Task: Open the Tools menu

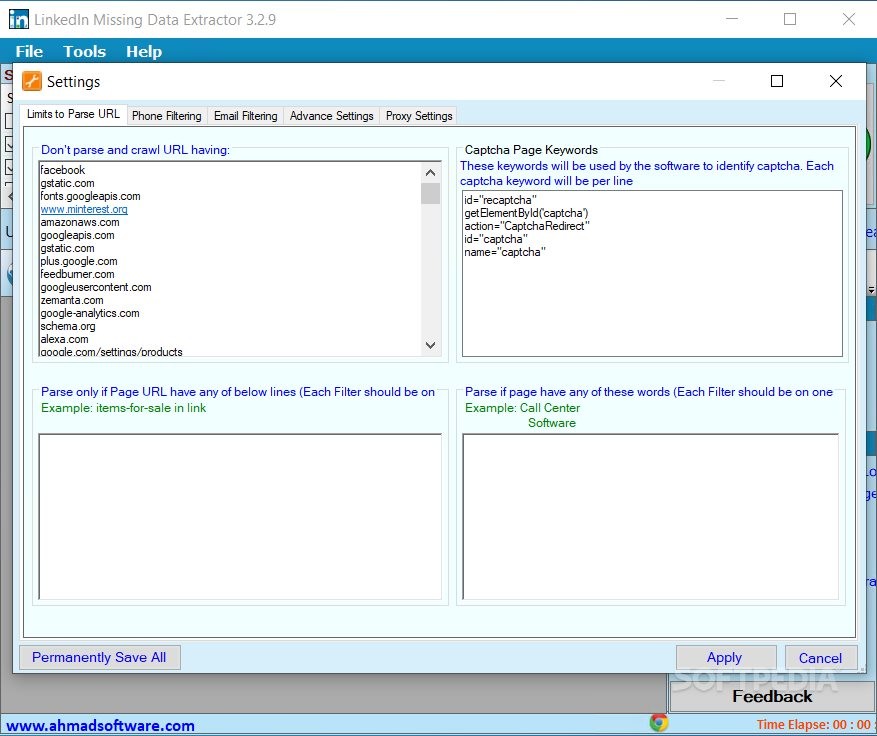Action: [x=84, y=51]
